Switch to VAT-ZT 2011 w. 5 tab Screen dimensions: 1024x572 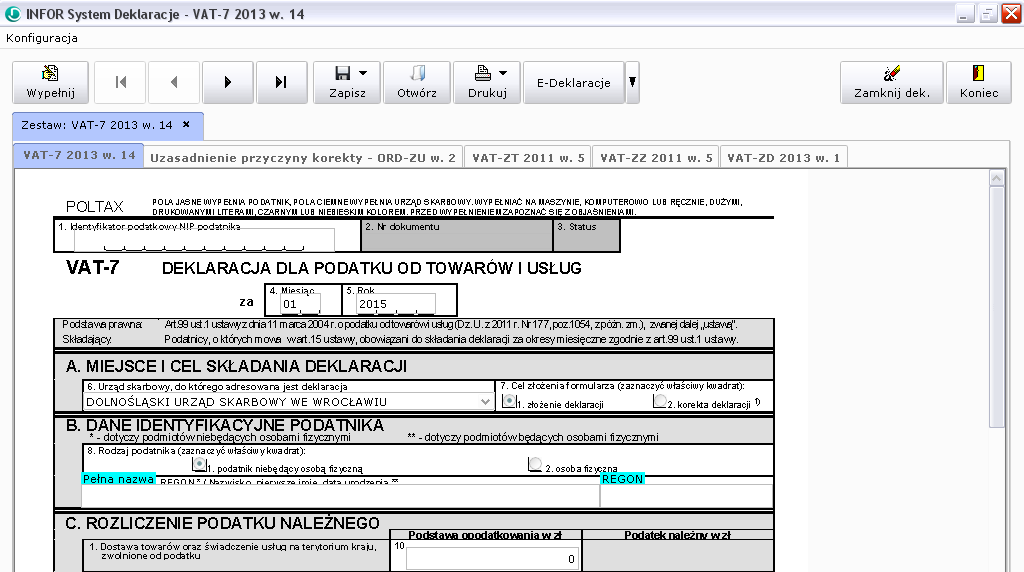pos(528,157)
